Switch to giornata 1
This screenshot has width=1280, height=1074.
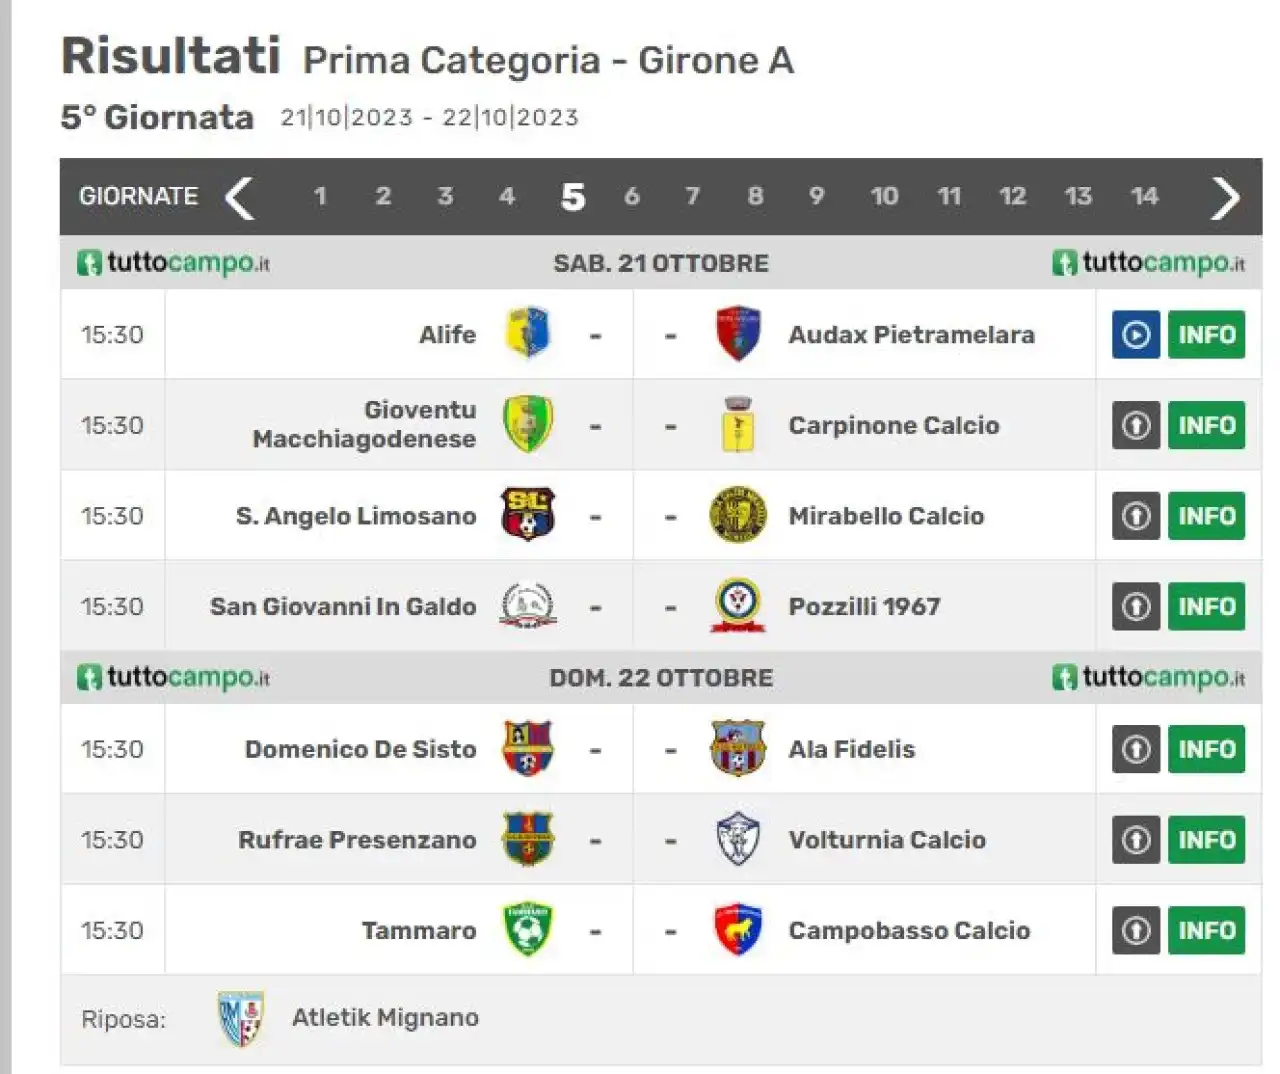click(320, 196)
